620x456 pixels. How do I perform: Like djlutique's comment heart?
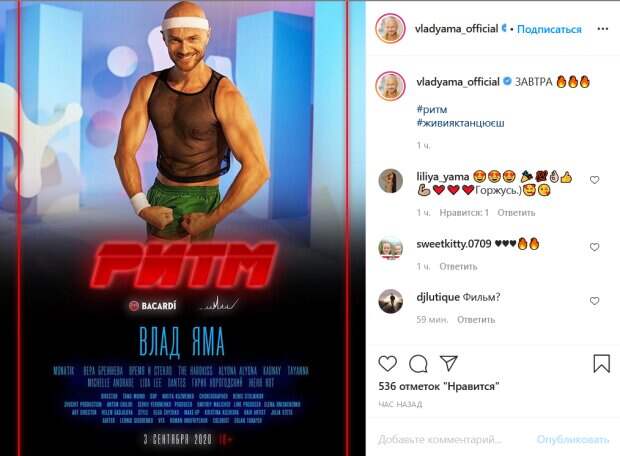594,301
